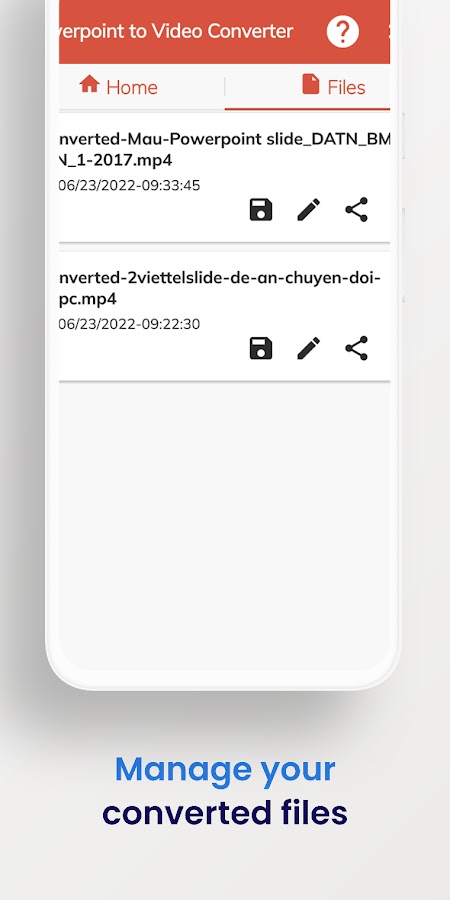Open the converted 2viettelslide-de-an-chuyen-doi file name
Image resolution: width=450 pixels, height=900 pixels.
coord(220,289)
